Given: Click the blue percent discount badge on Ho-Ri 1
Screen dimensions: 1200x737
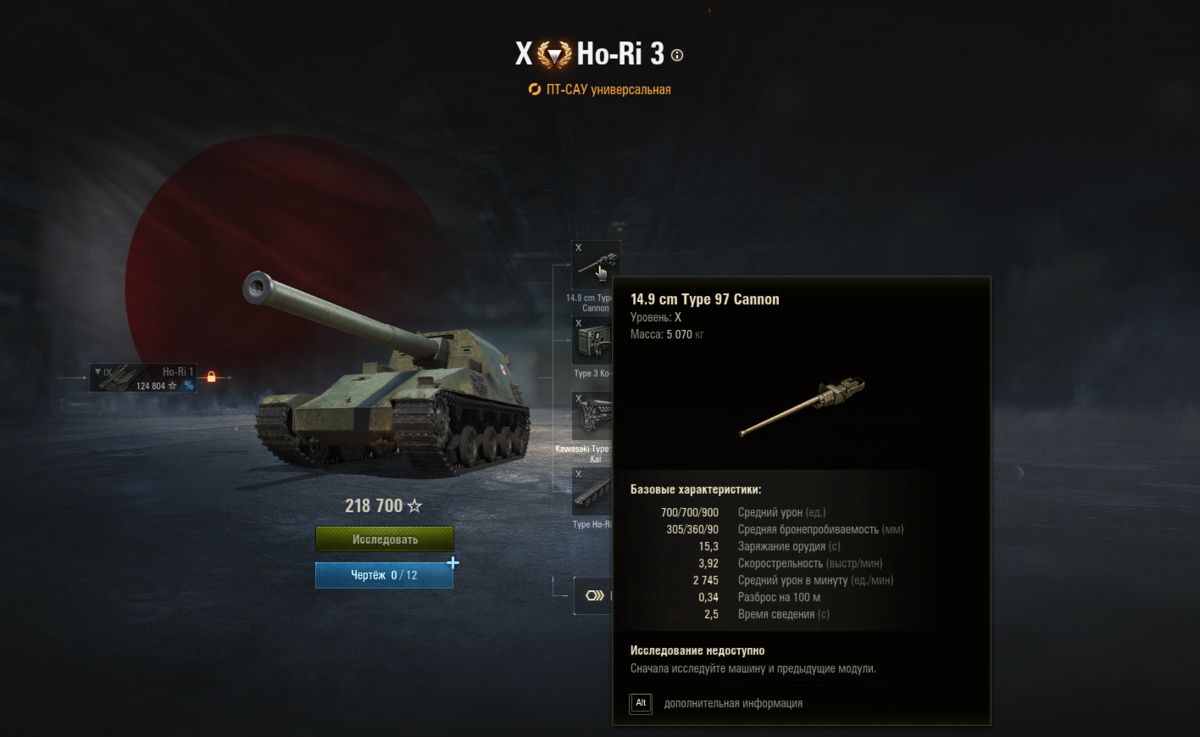Looking at the screenshot, I should (x=188, y=385).
